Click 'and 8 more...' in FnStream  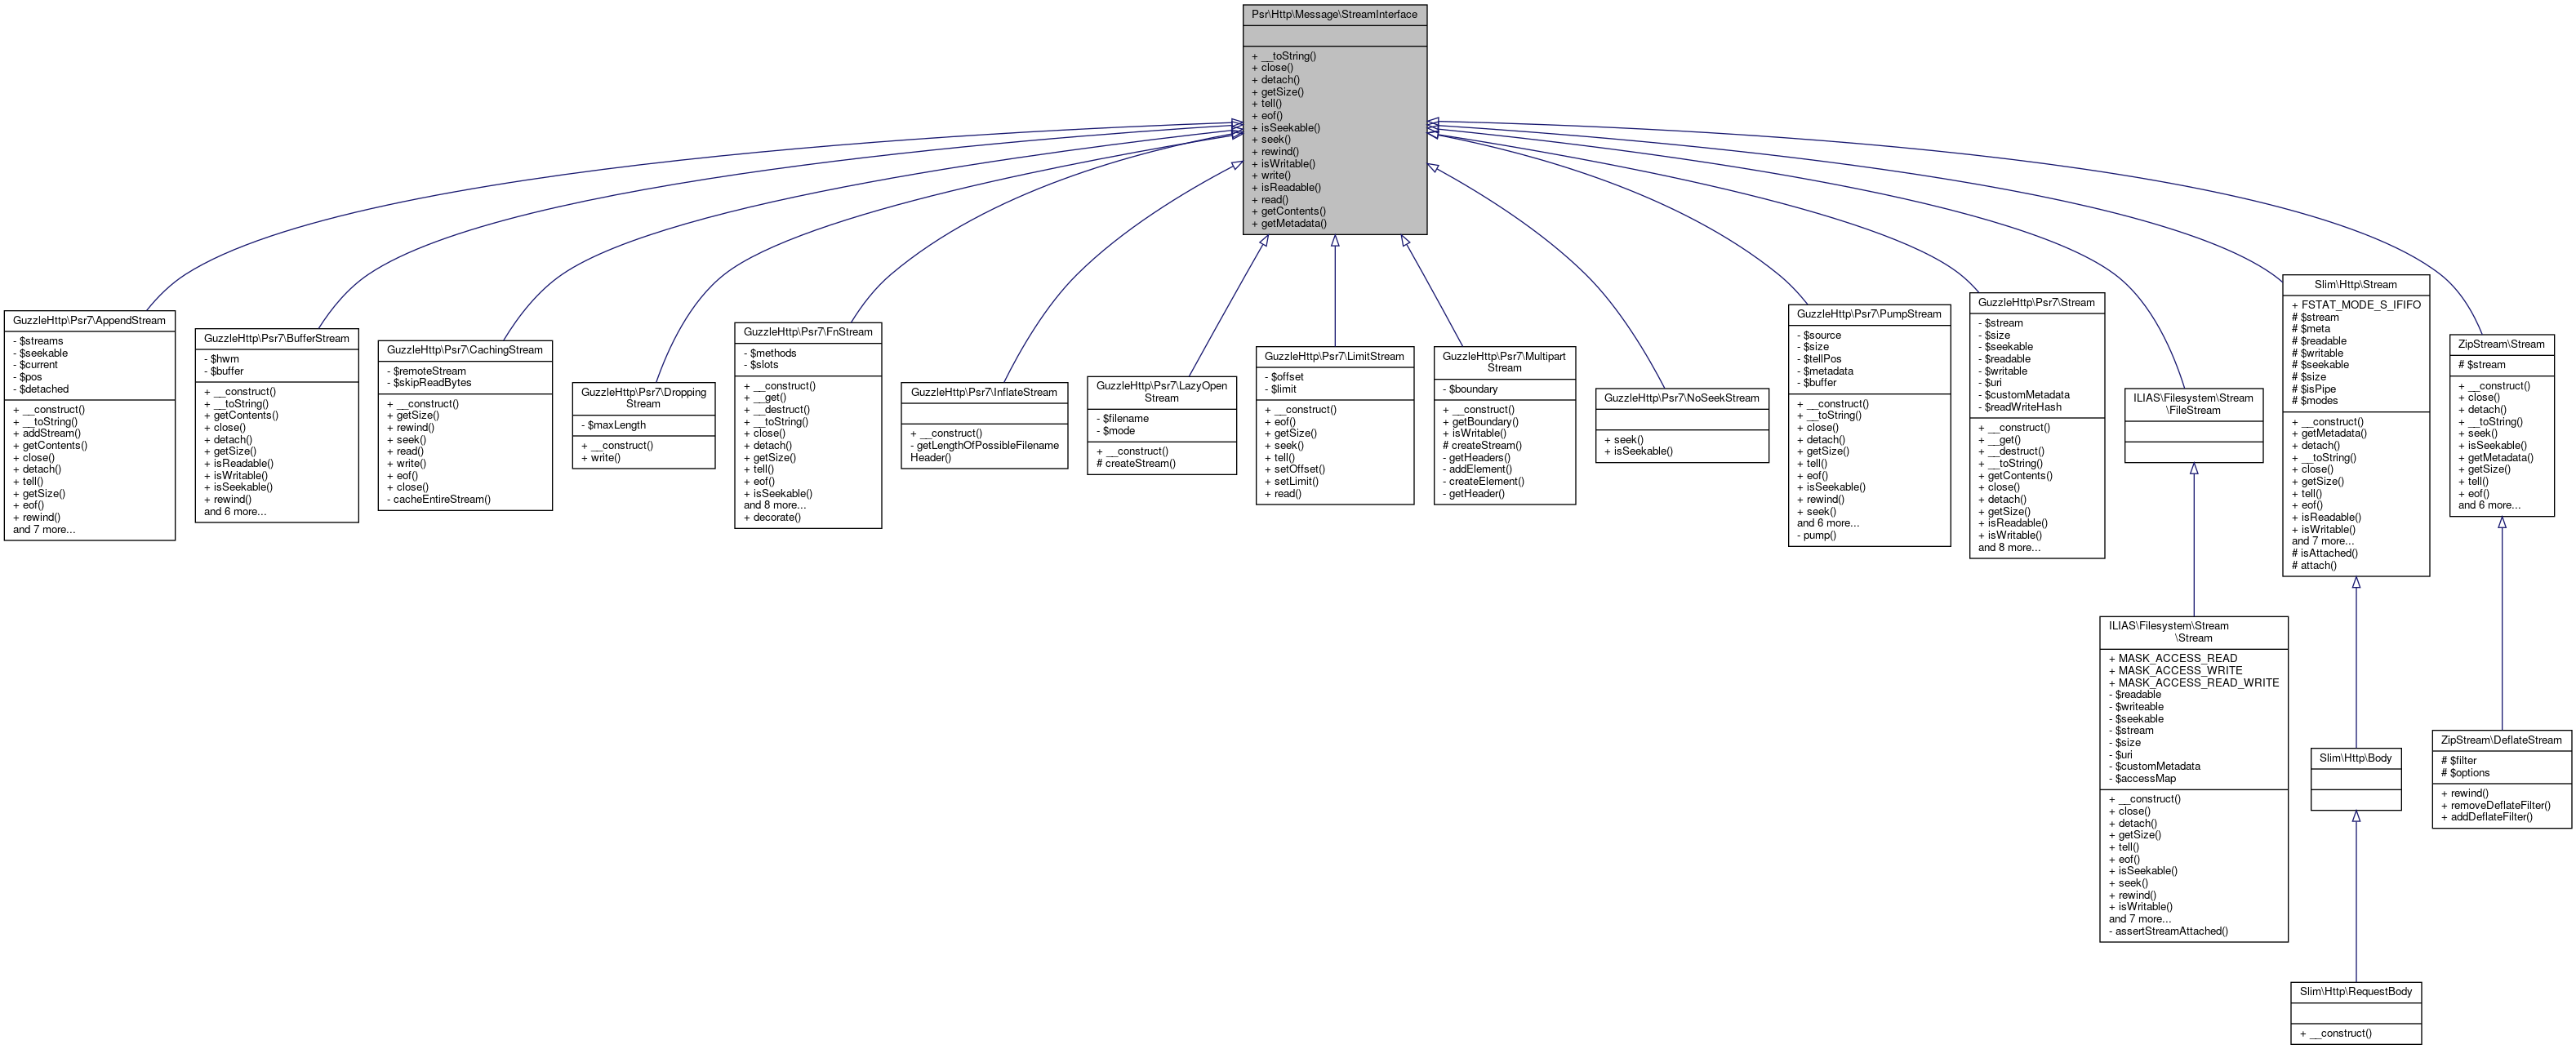tap(774, 505)
